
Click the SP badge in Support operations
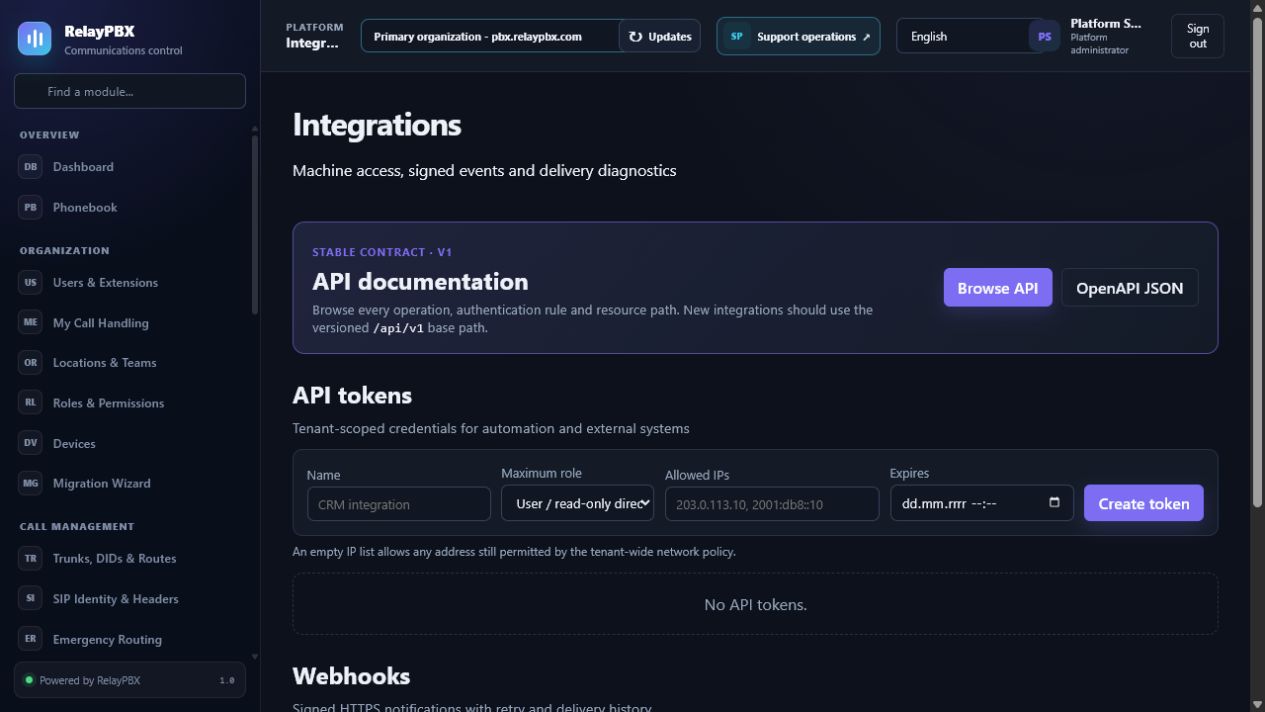737,36
